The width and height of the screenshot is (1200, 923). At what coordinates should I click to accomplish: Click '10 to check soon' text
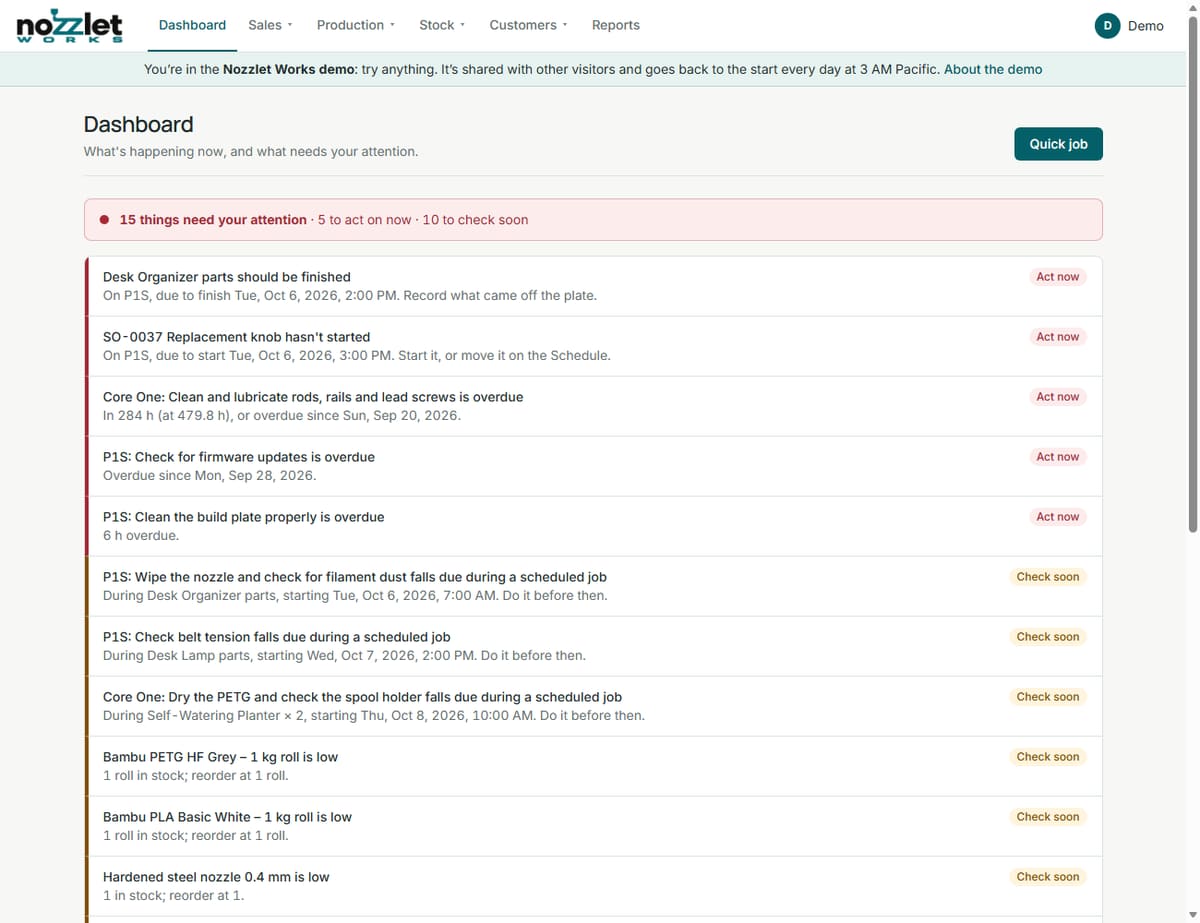tap(475, 220)
